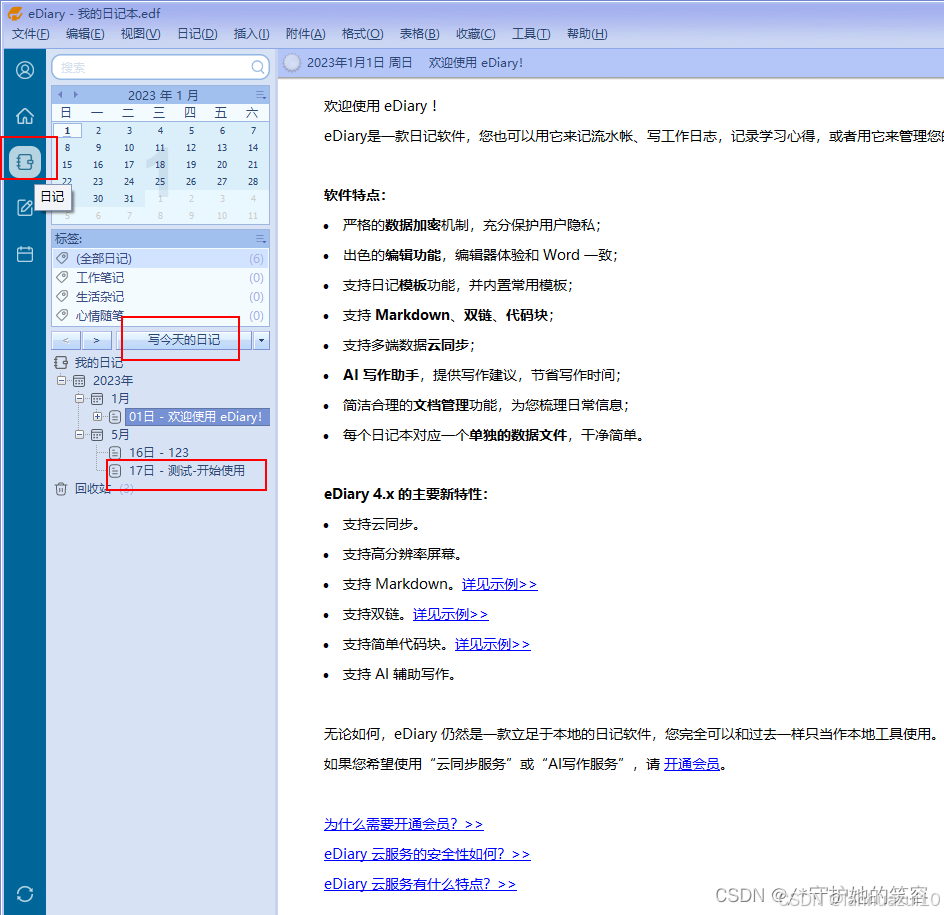Open 简单代码块 详见示例>> link

point(492,644)
